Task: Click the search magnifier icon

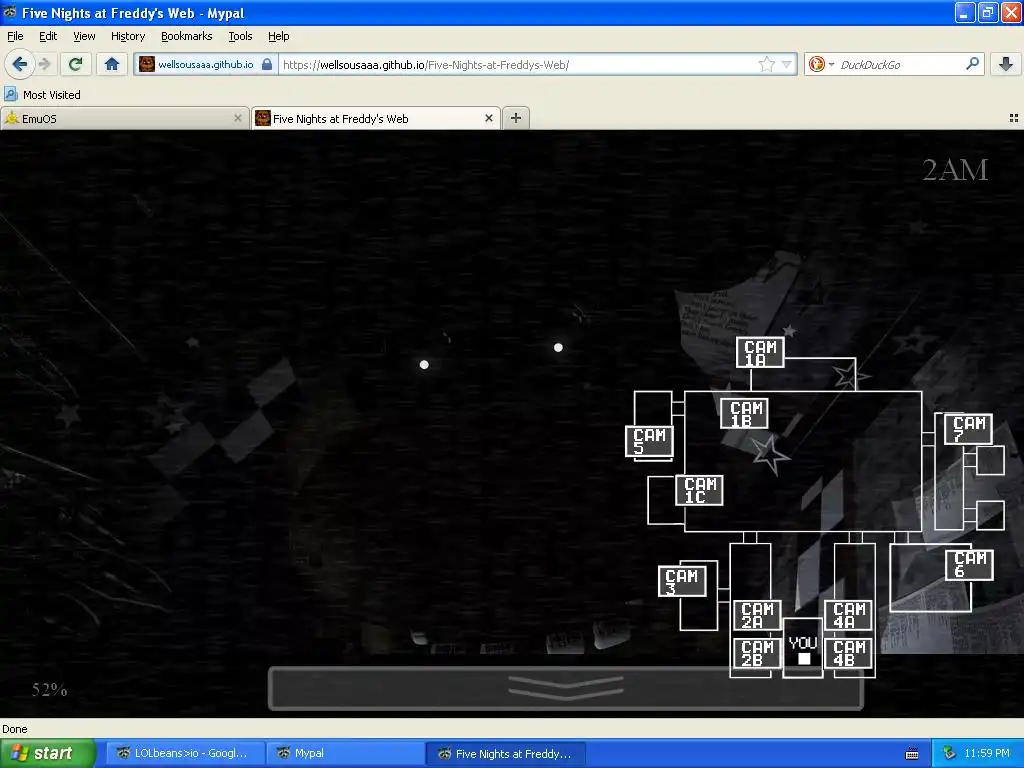Action: coord(972,64)
